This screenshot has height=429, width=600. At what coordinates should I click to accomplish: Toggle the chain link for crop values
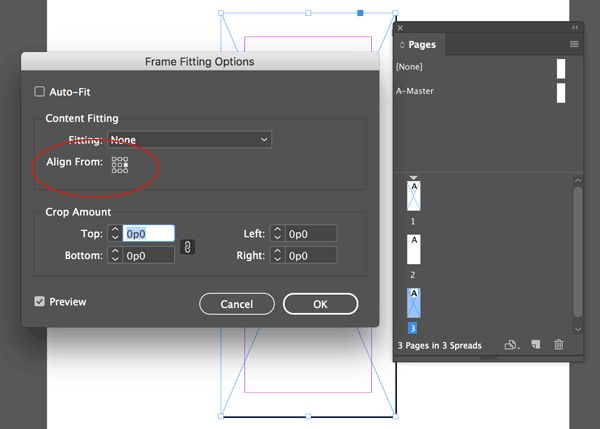click(x=188, y=247)
